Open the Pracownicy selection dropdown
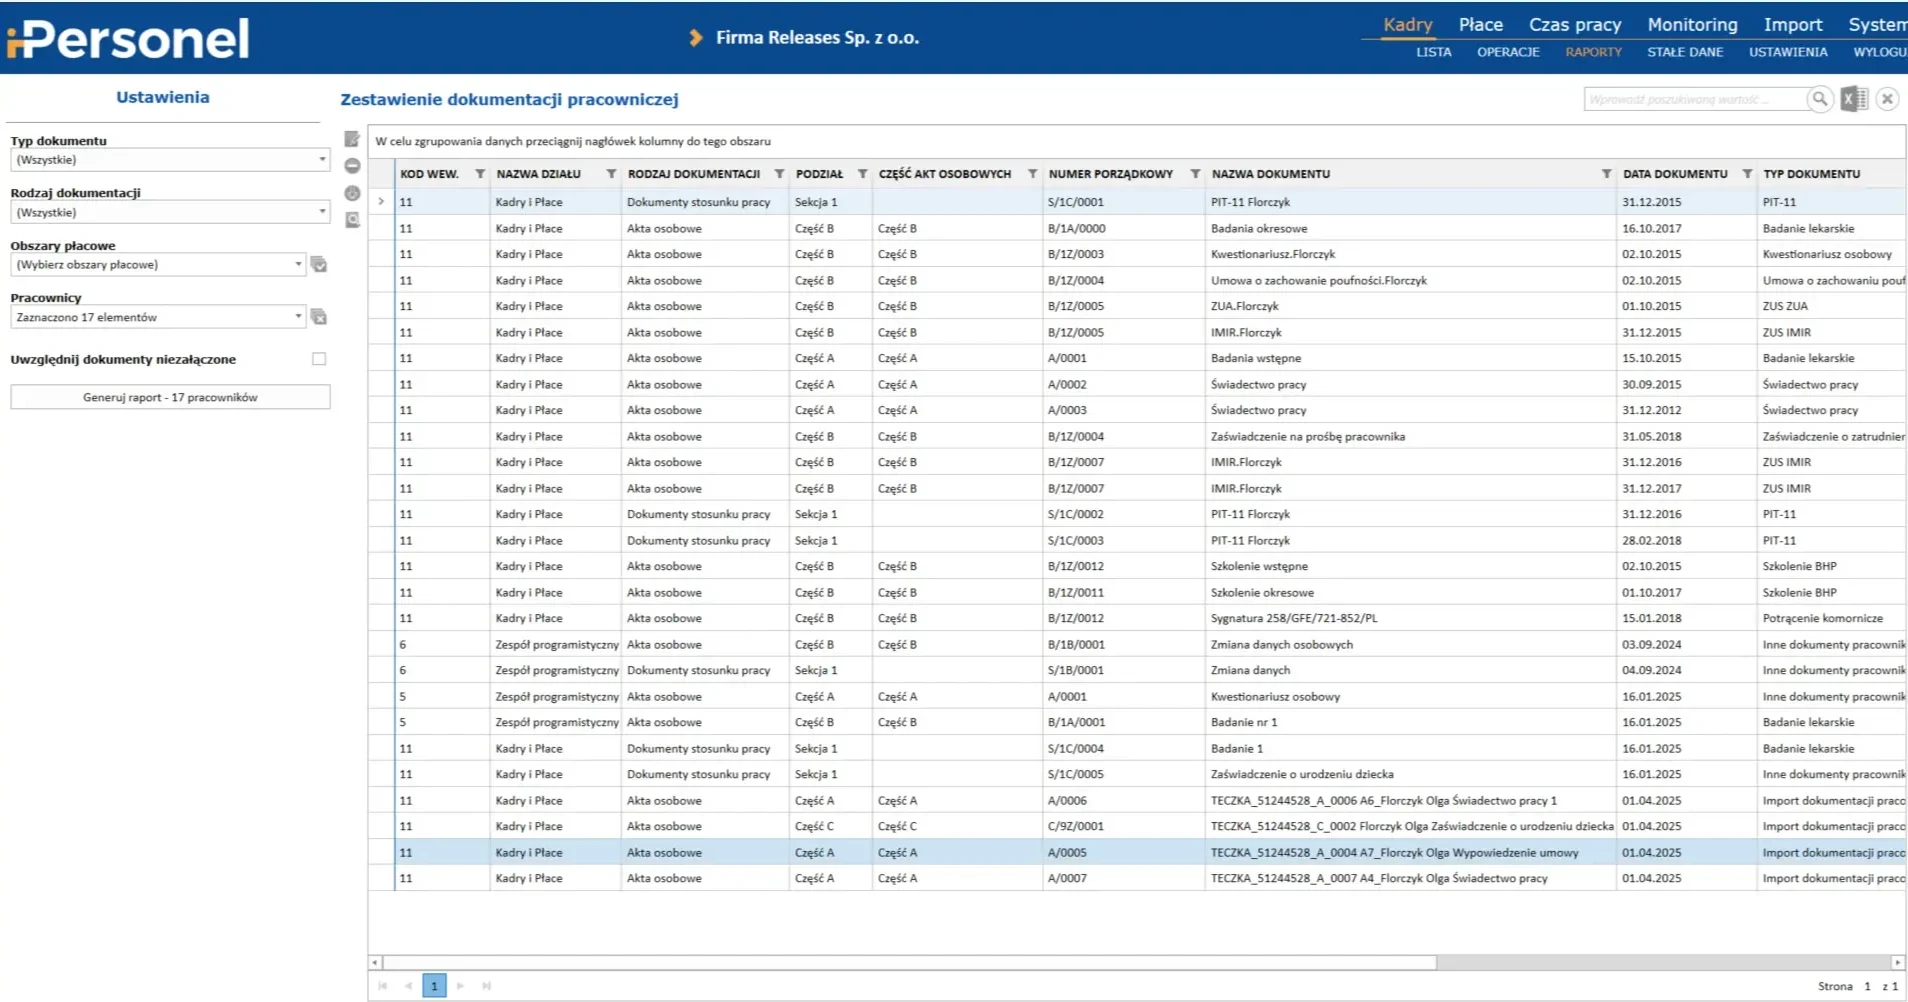 [298, 317]
